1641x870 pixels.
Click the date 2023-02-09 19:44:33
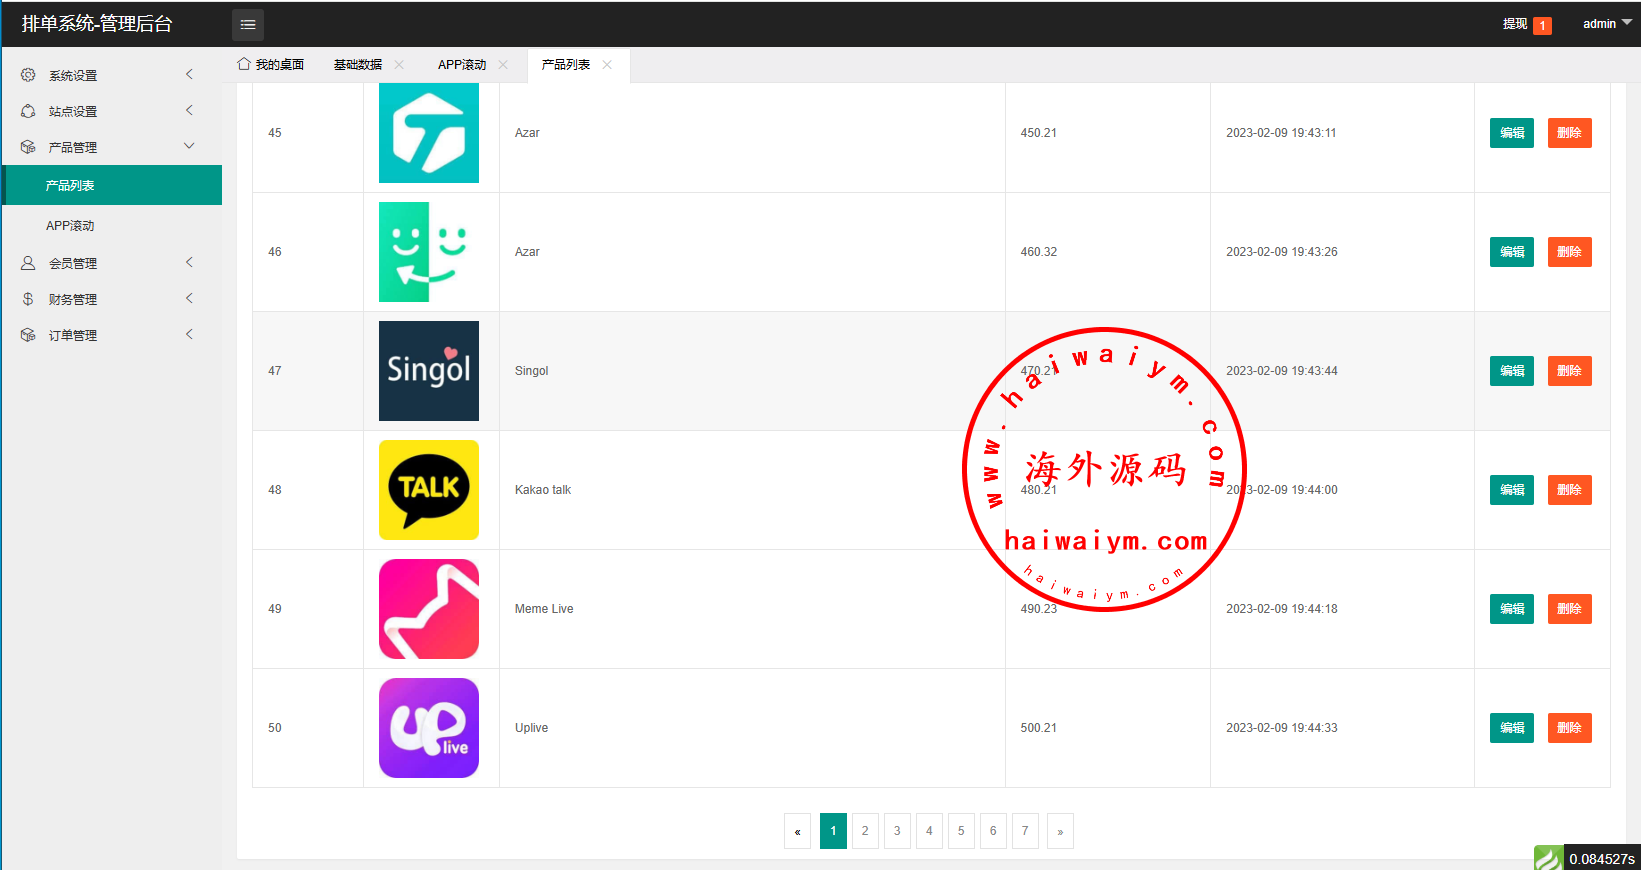[x=1282, y=728]
